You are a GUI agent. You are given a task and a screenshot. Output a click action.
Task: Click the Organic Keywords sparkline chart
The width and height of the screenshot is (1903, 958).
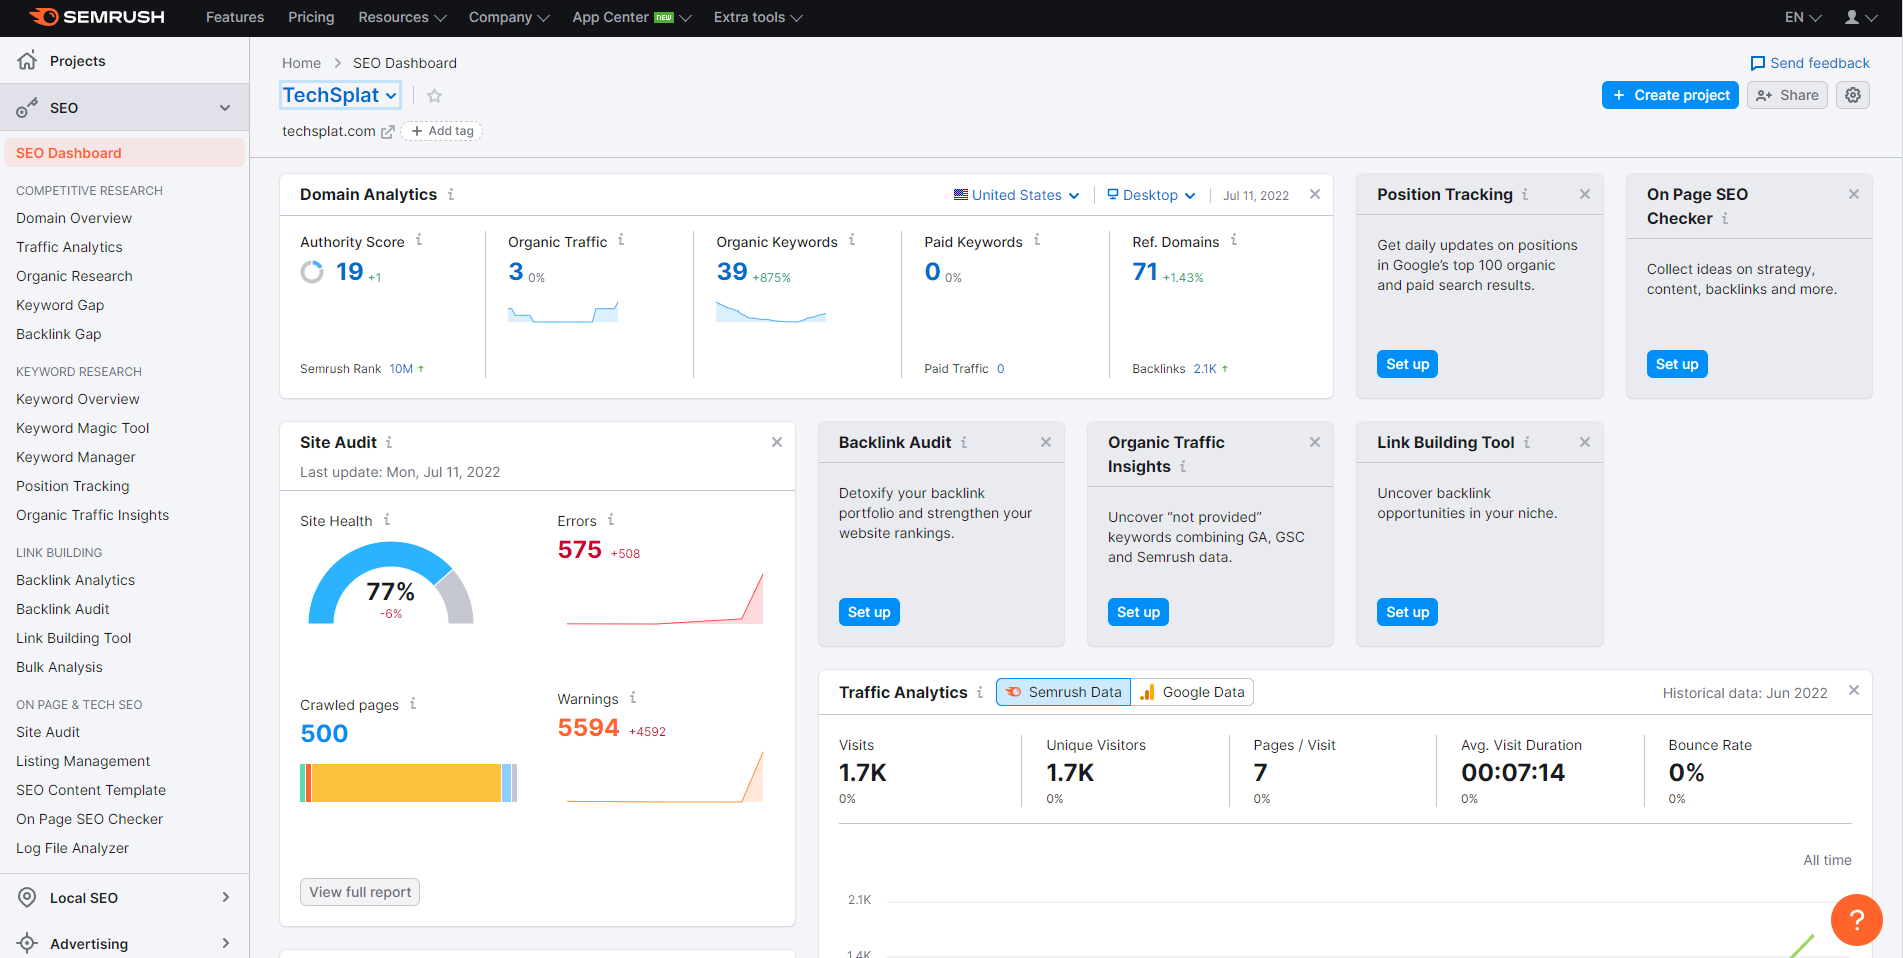coord(771,312)
